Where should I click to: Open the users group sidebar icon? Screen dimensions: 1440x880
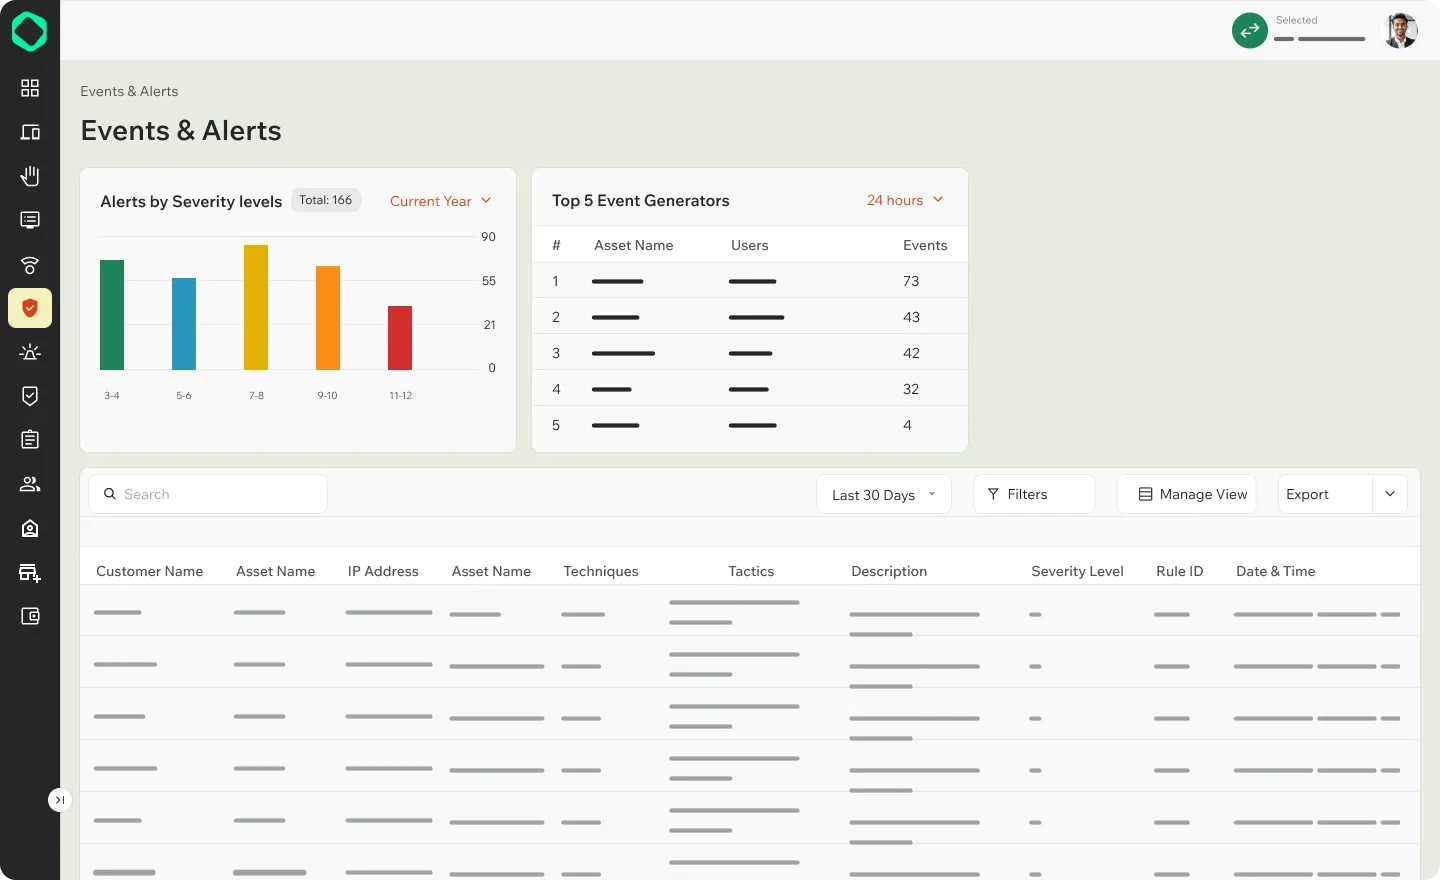30,484
